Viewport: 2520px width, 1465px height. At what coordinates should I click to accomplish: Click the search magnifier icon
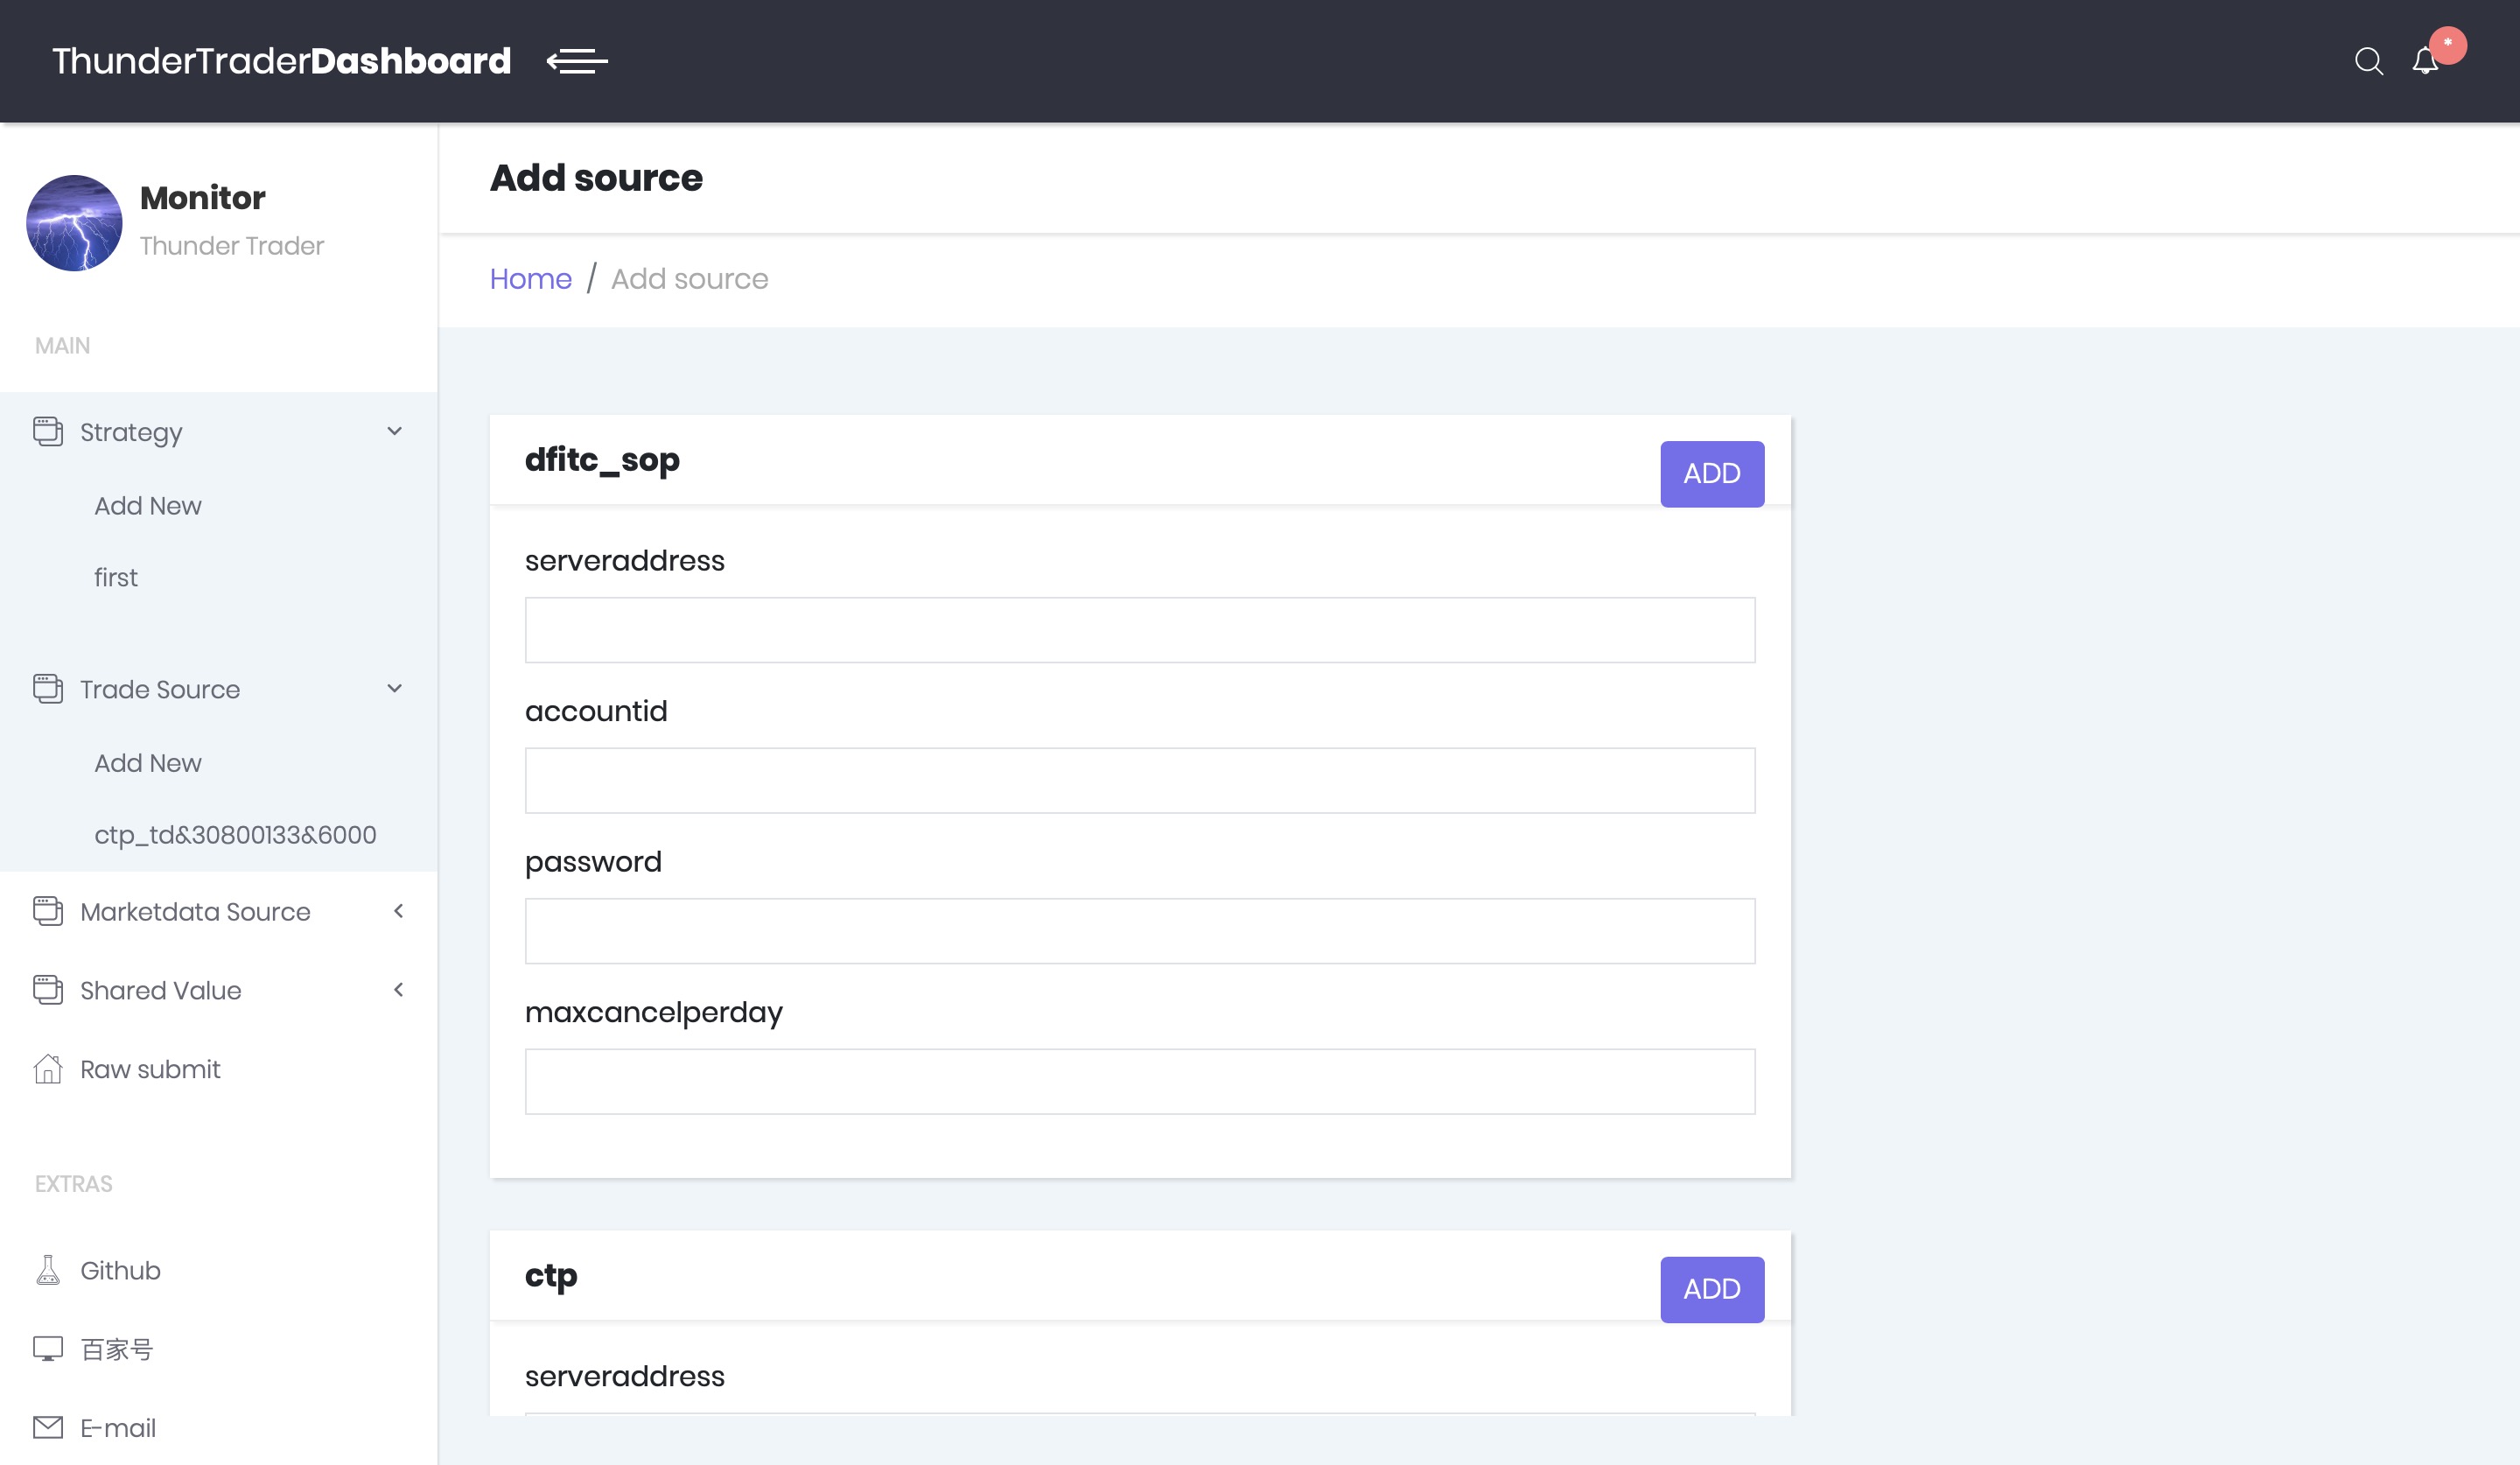[x=2368, y=61]
